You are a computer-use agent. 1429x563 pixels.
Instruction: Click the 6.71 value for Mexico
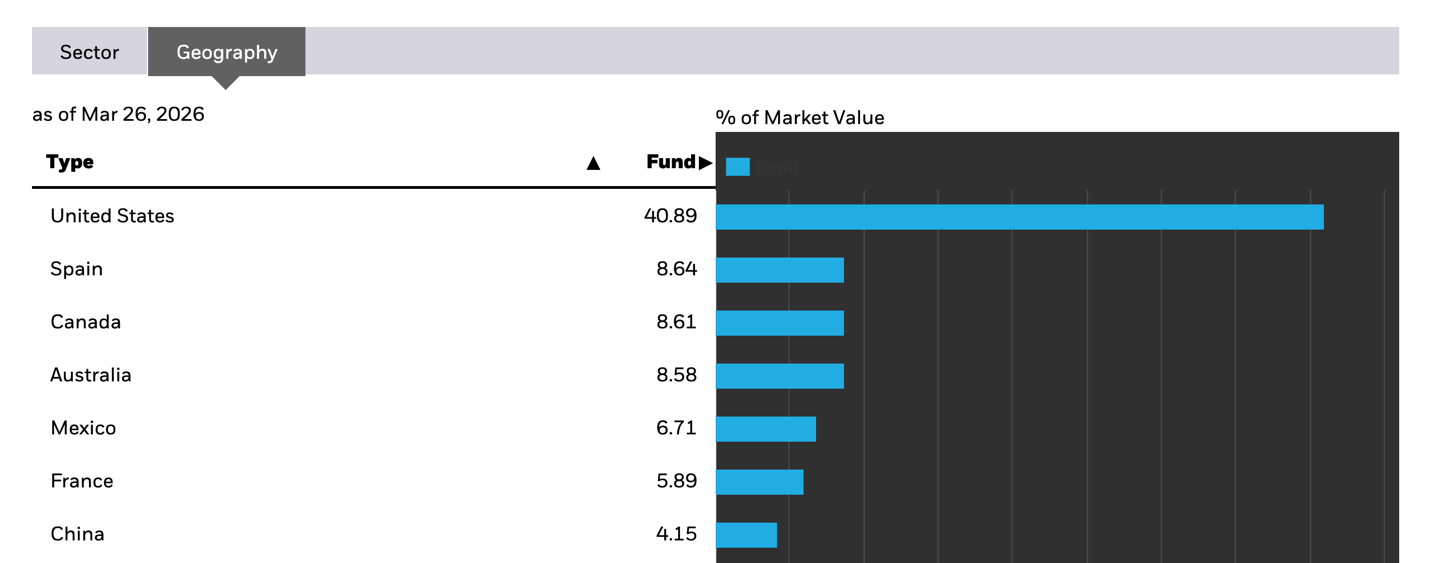(677, 428)
